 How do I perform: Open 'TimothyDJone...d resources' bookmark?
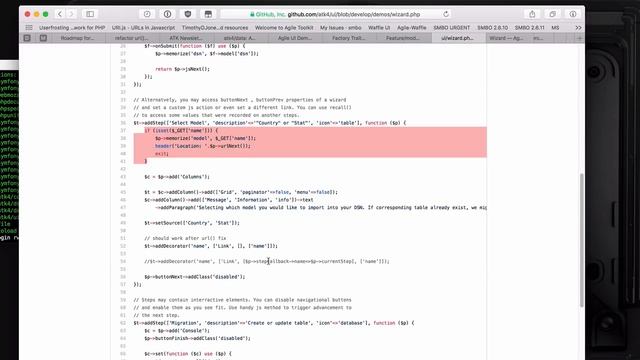215,28
